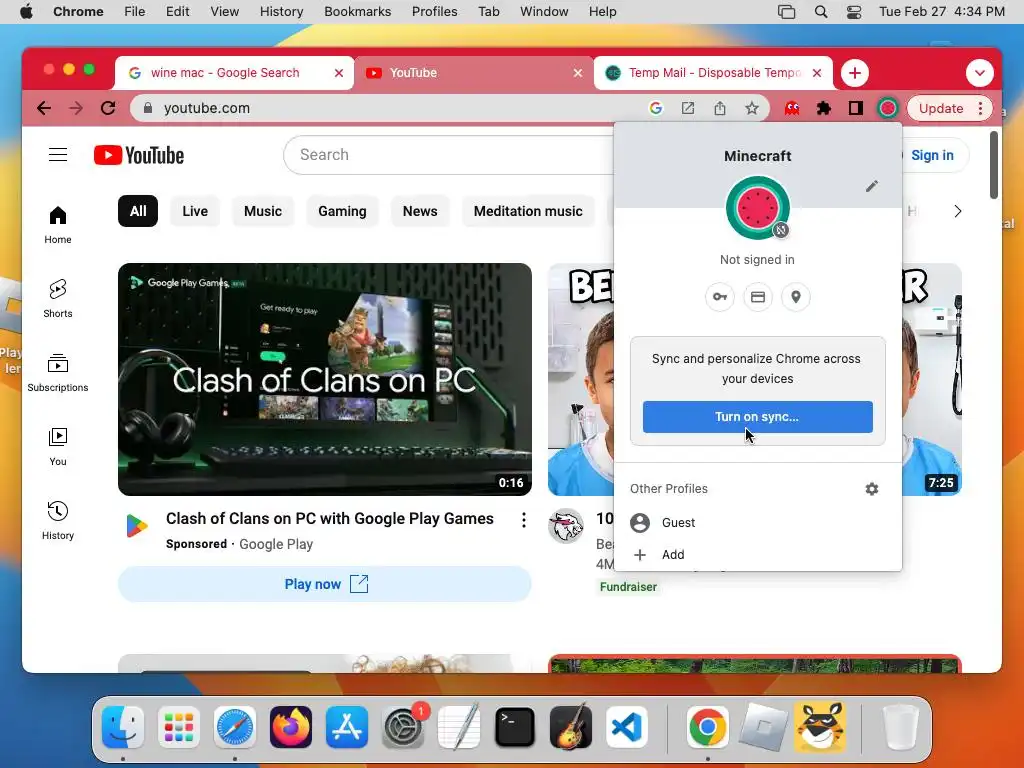
Task: Open the Bookmarks menu
Action: tap(357, 11)
